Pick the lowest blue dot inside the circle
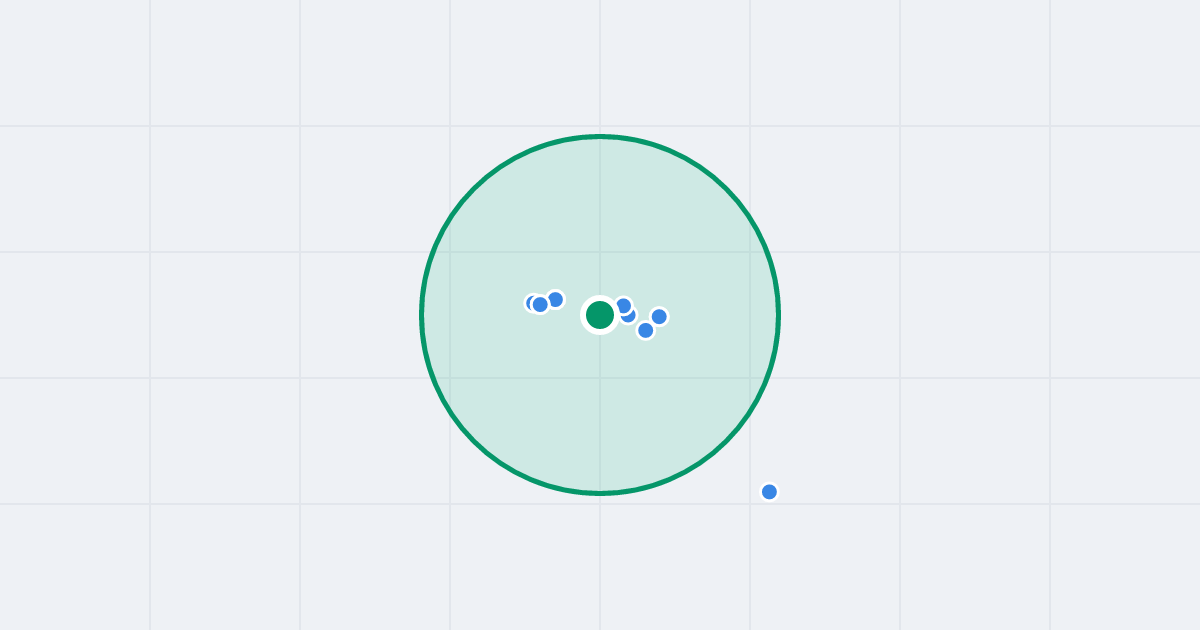The image size is (1200, 630). click(x=646, y=330)
